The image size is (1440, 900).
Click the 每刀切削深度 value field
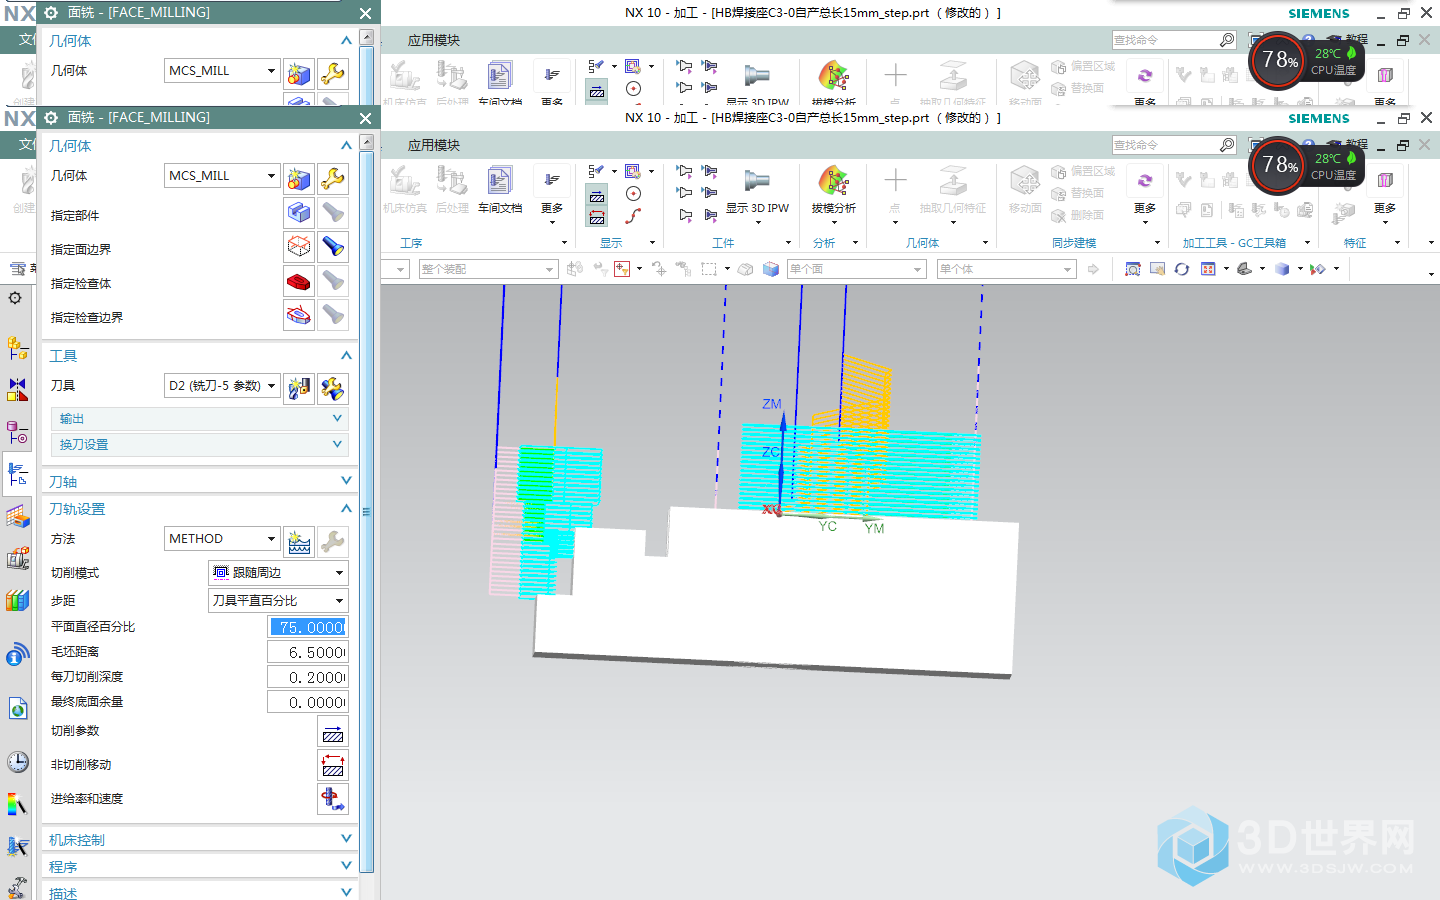point(308,677)
